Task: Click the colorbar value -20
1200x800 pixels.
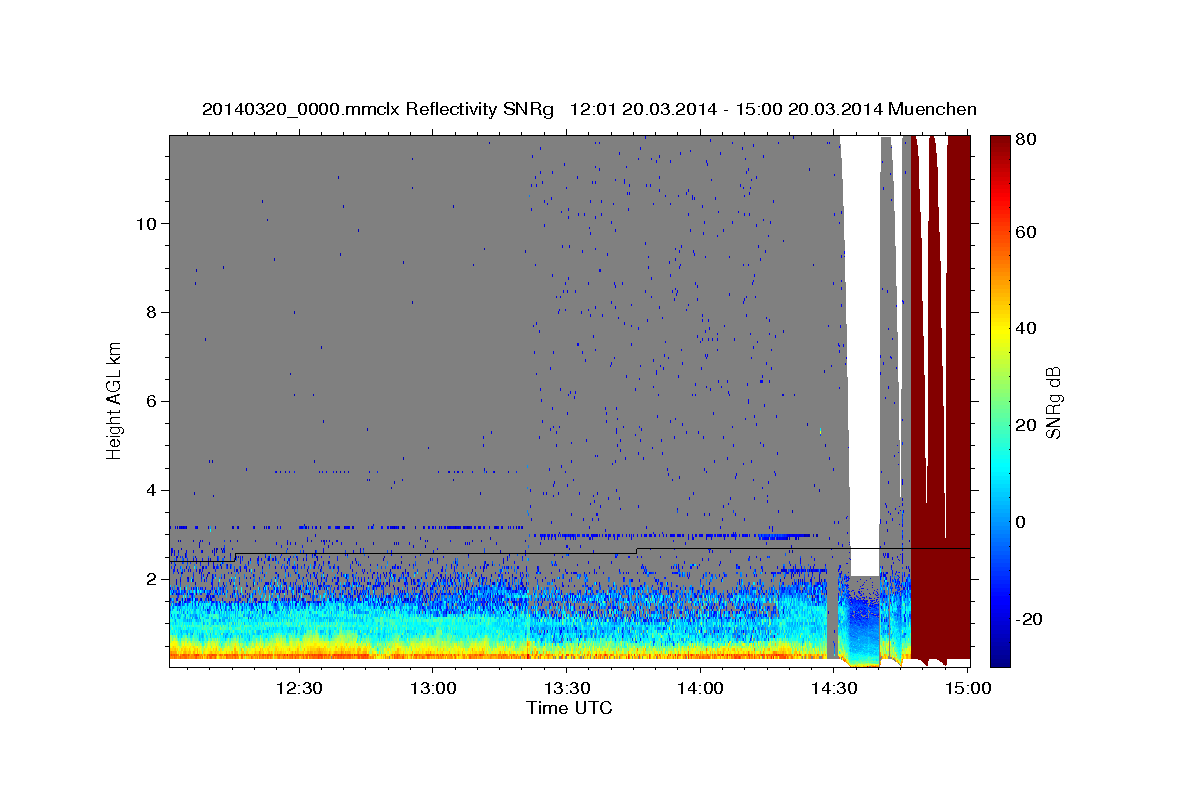Action: [x=1029, y=619]
